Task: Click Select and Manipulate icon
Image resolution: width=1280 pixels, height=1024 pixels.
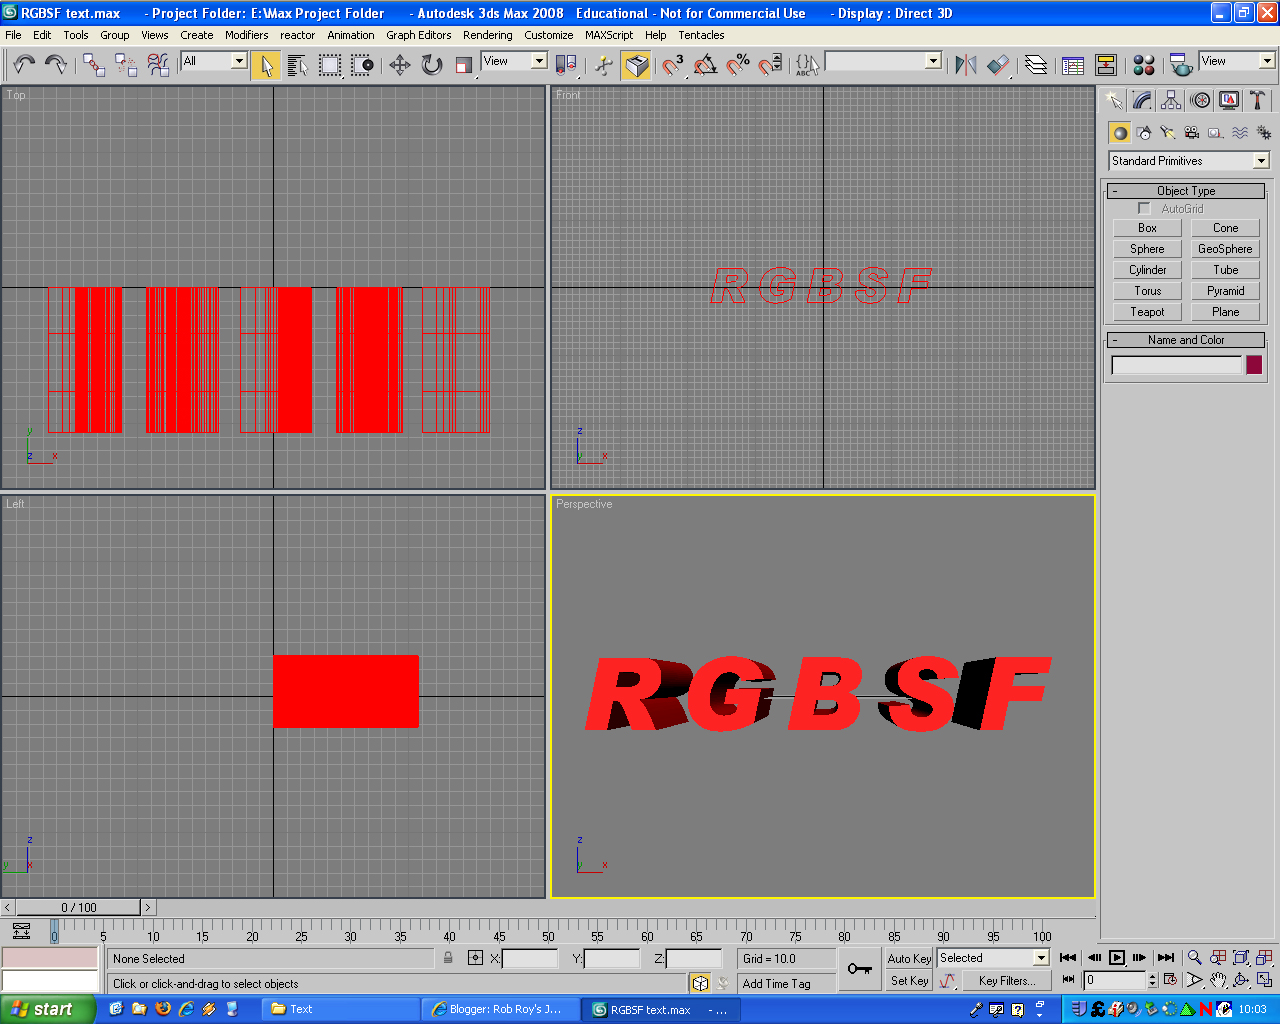Action: 604,65
